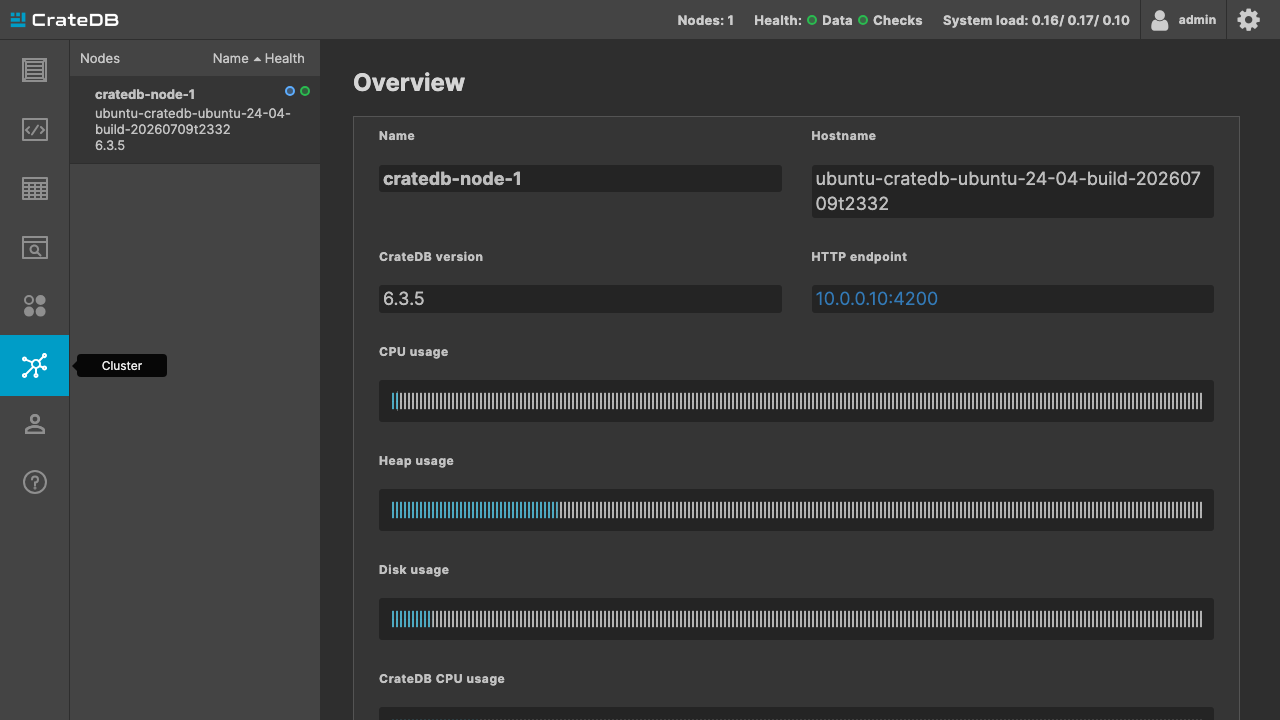Click the Heap usage bar
1280x720 pixels.
click(796, 510)
